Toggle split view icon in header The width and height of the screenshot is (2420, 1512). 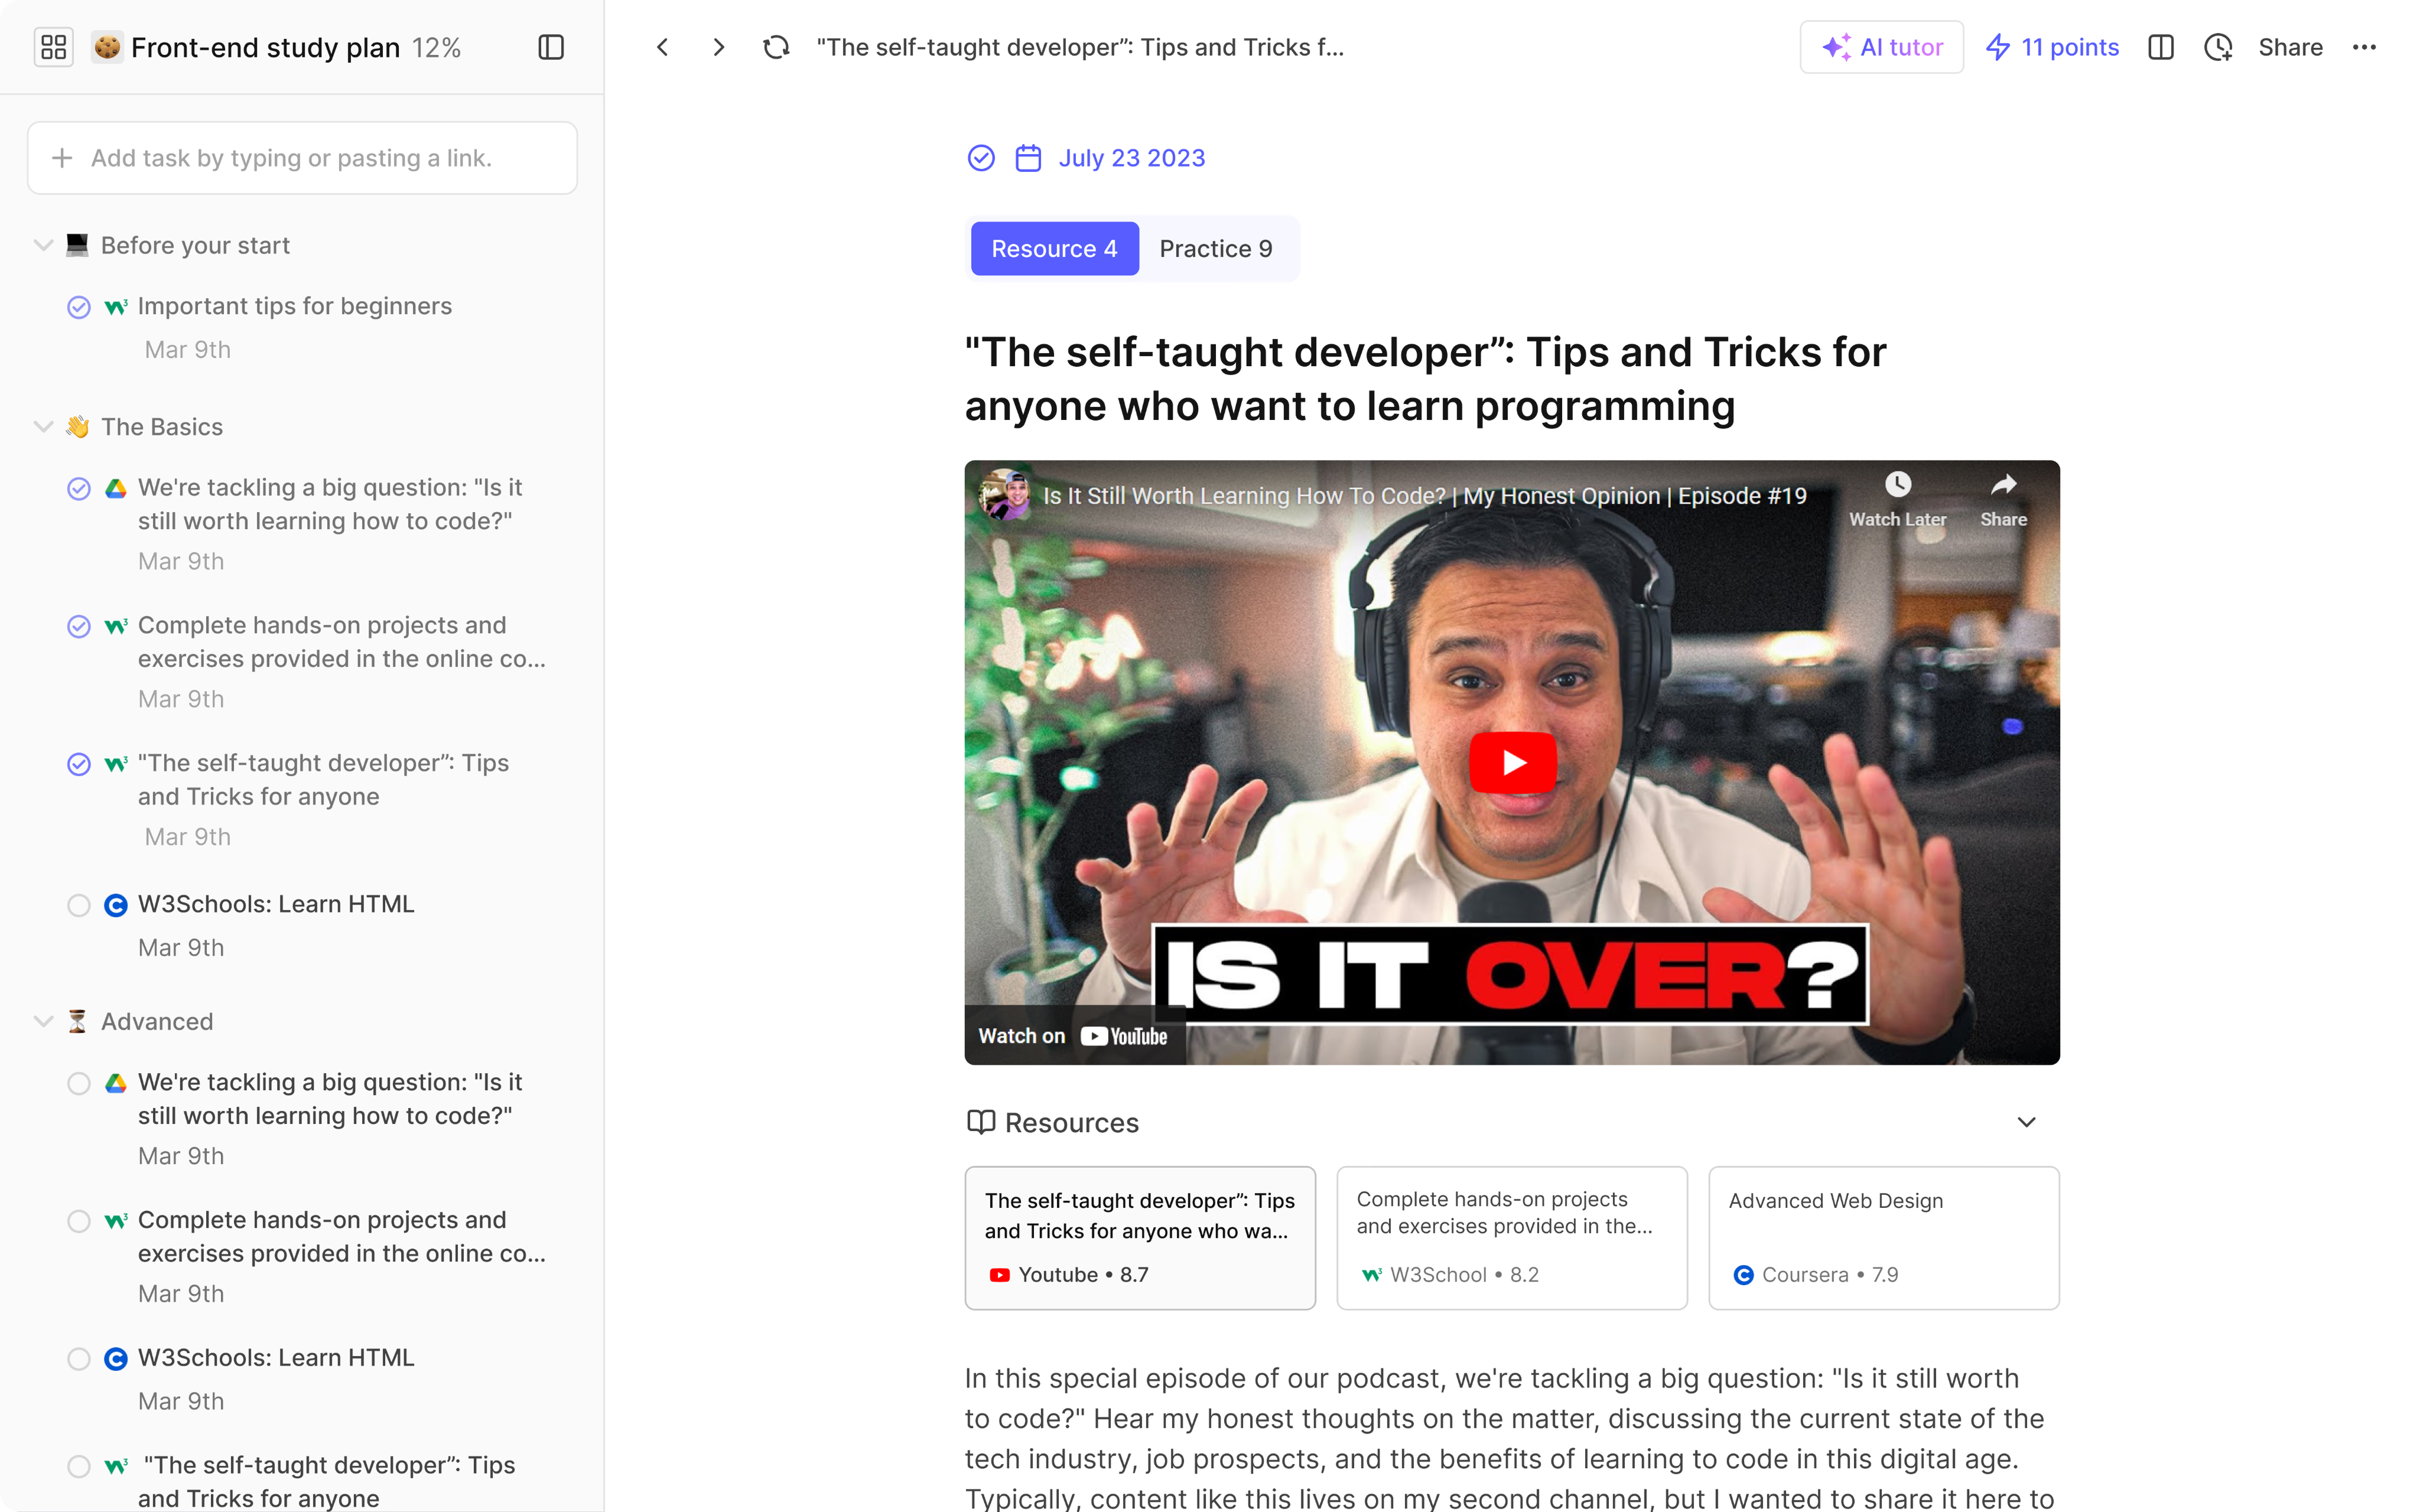tap(2160, 47)
